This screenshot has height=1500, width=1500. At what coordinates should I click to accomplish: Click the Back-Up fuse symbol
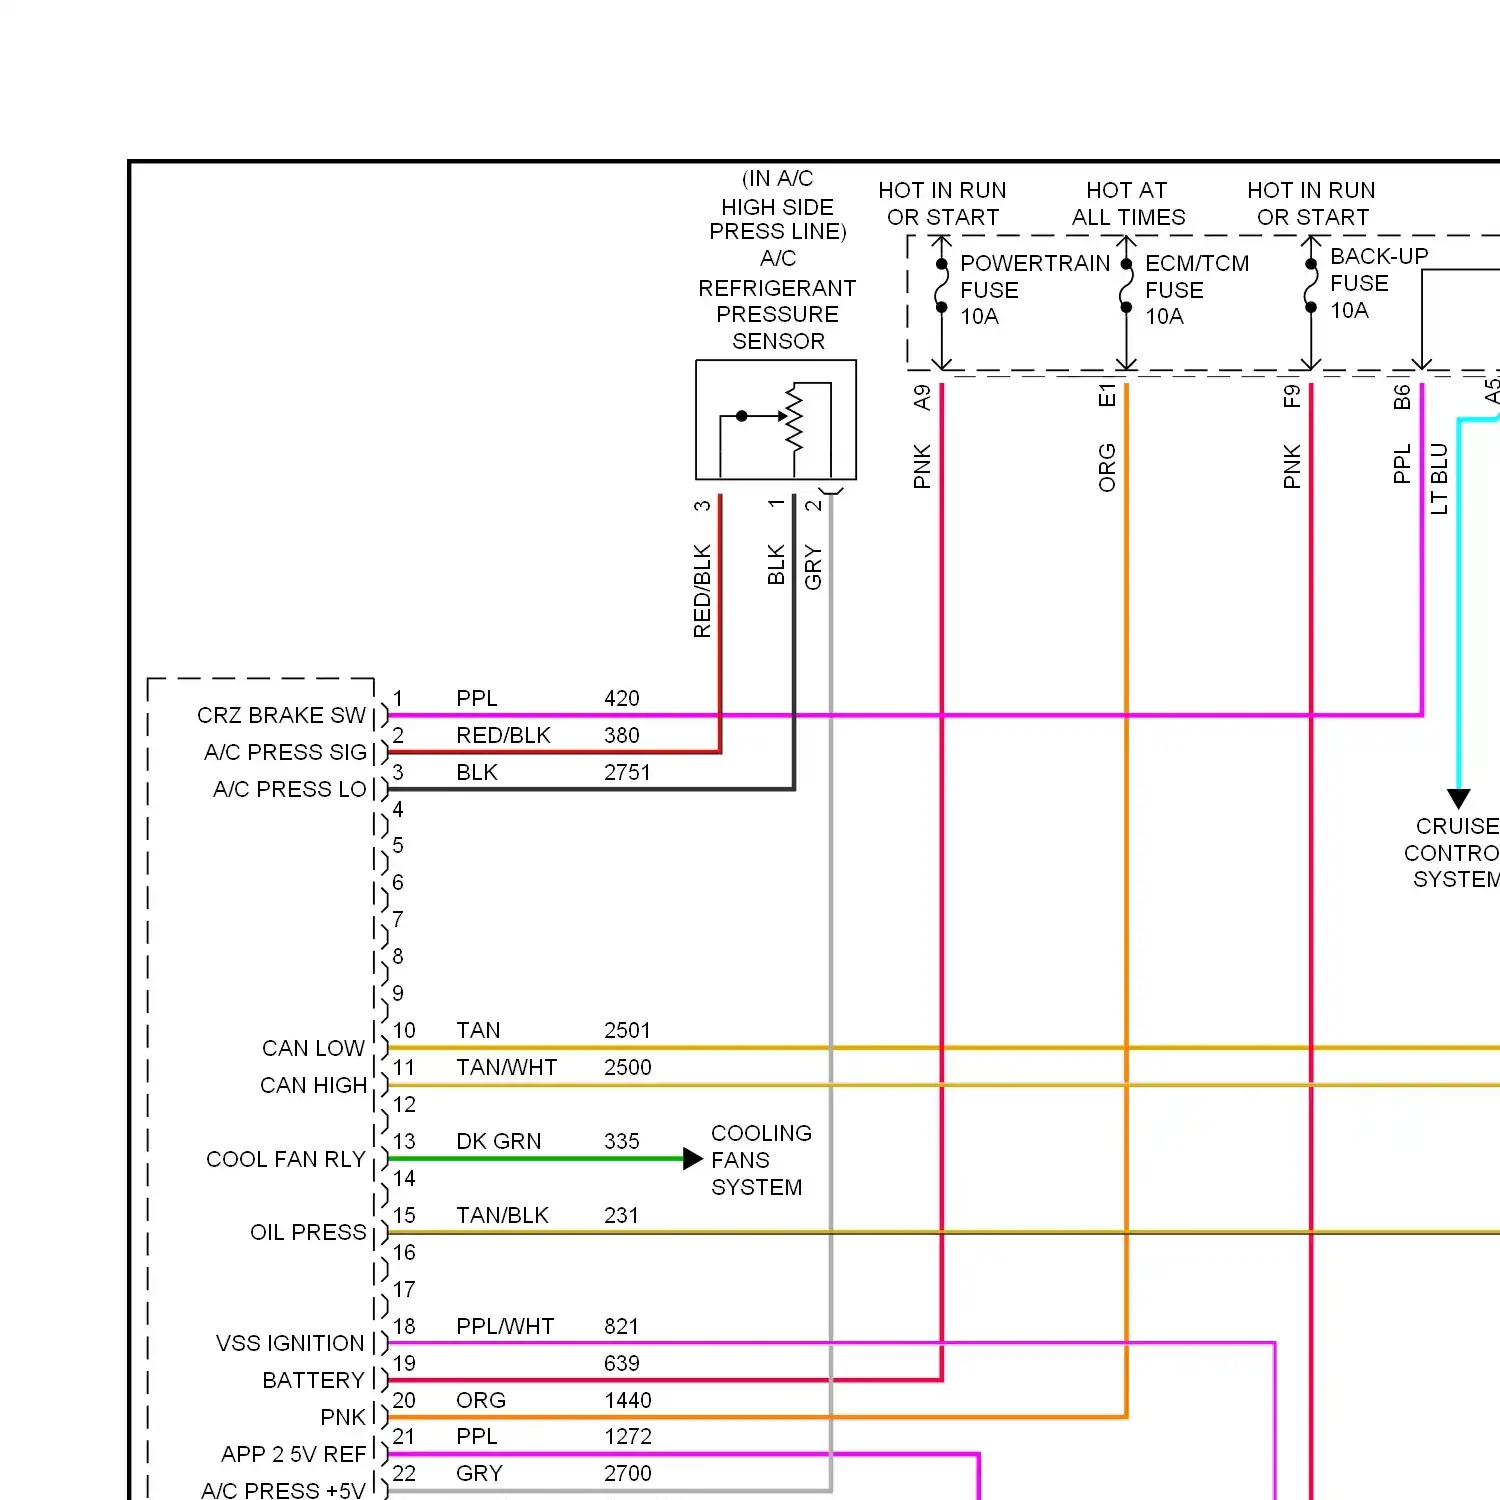(1311, 285)
